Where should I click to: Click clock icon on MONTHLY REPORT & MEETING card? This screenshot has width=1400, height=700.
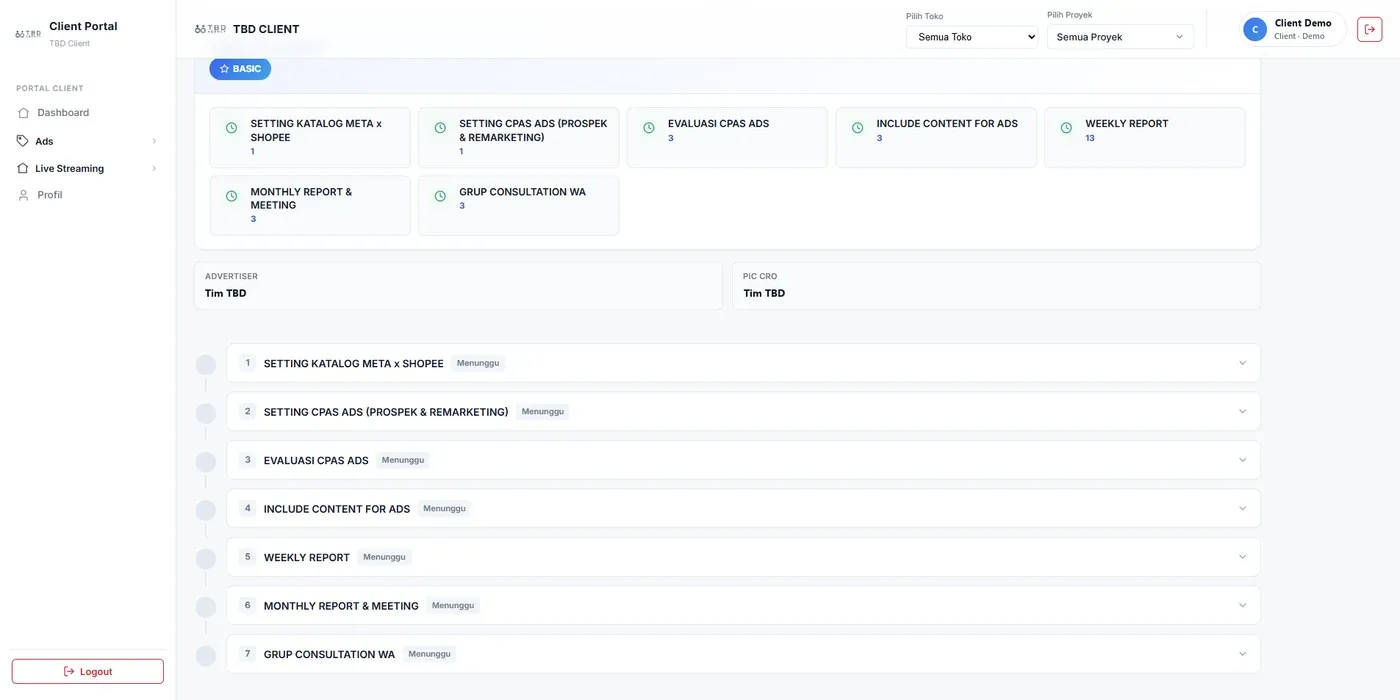click(231, 196)
